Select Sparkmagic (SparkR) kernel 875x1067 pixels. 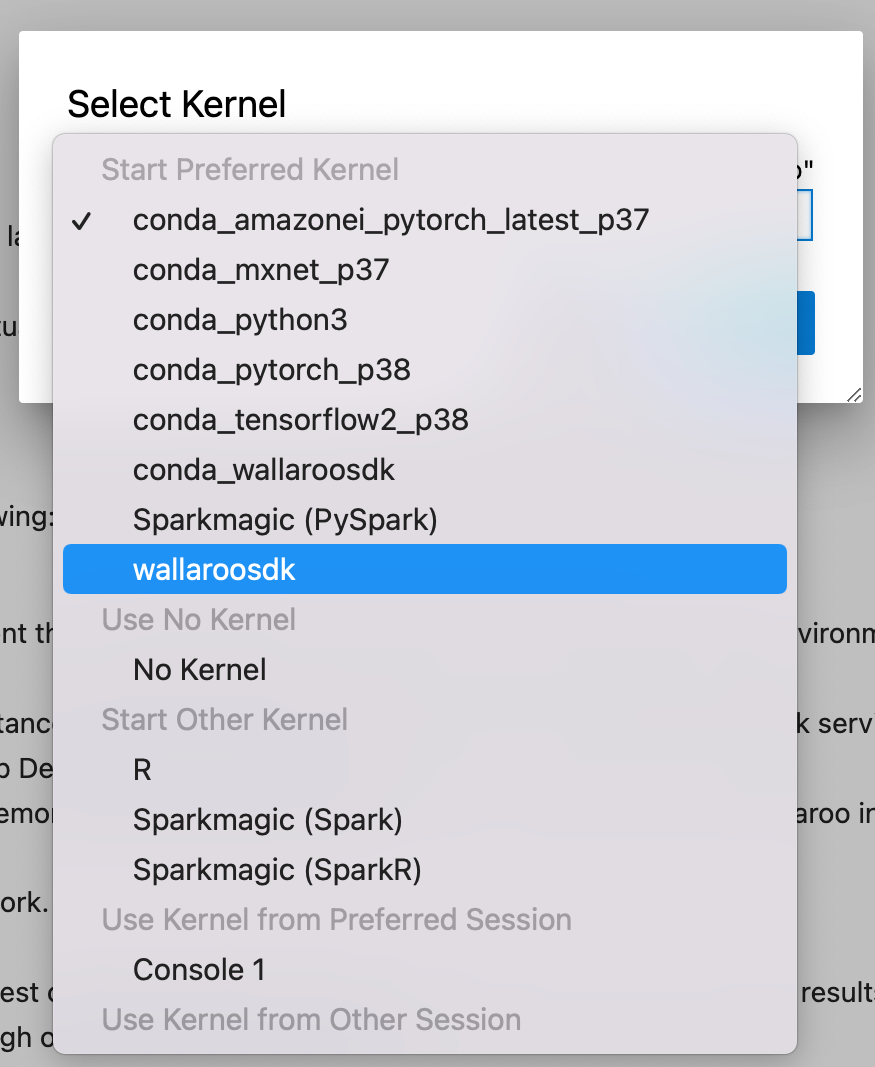click(x=277, y=870)
